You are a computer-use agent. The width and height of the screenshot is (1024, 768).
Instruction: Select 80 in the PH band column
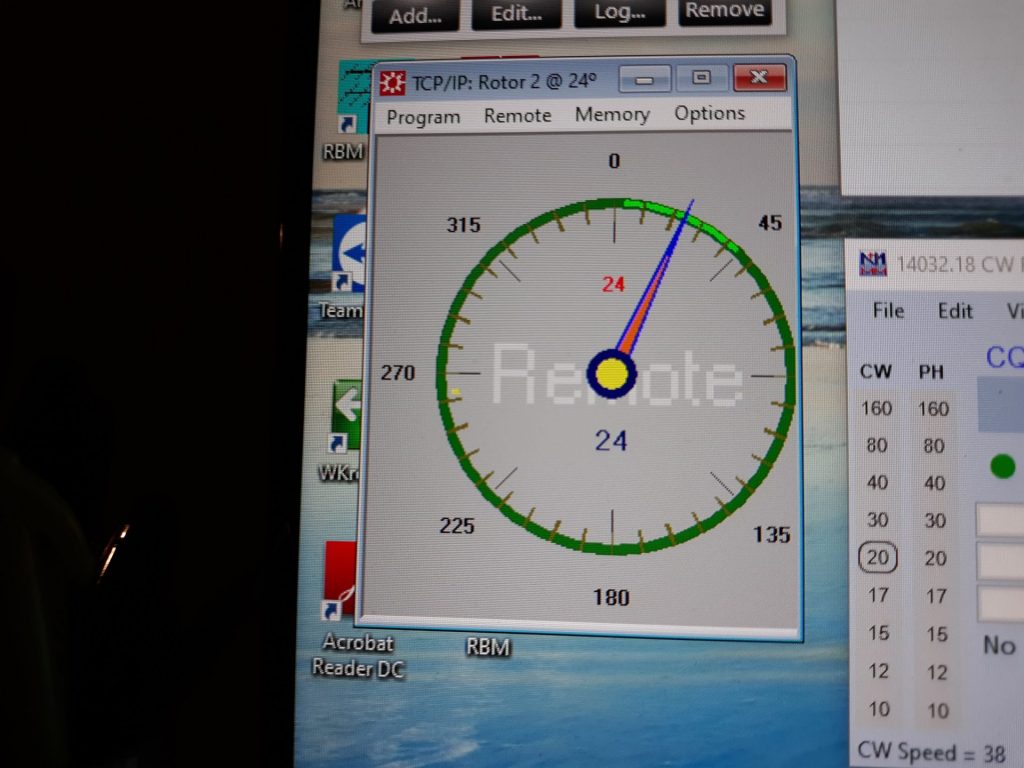[x=934, y=446]
